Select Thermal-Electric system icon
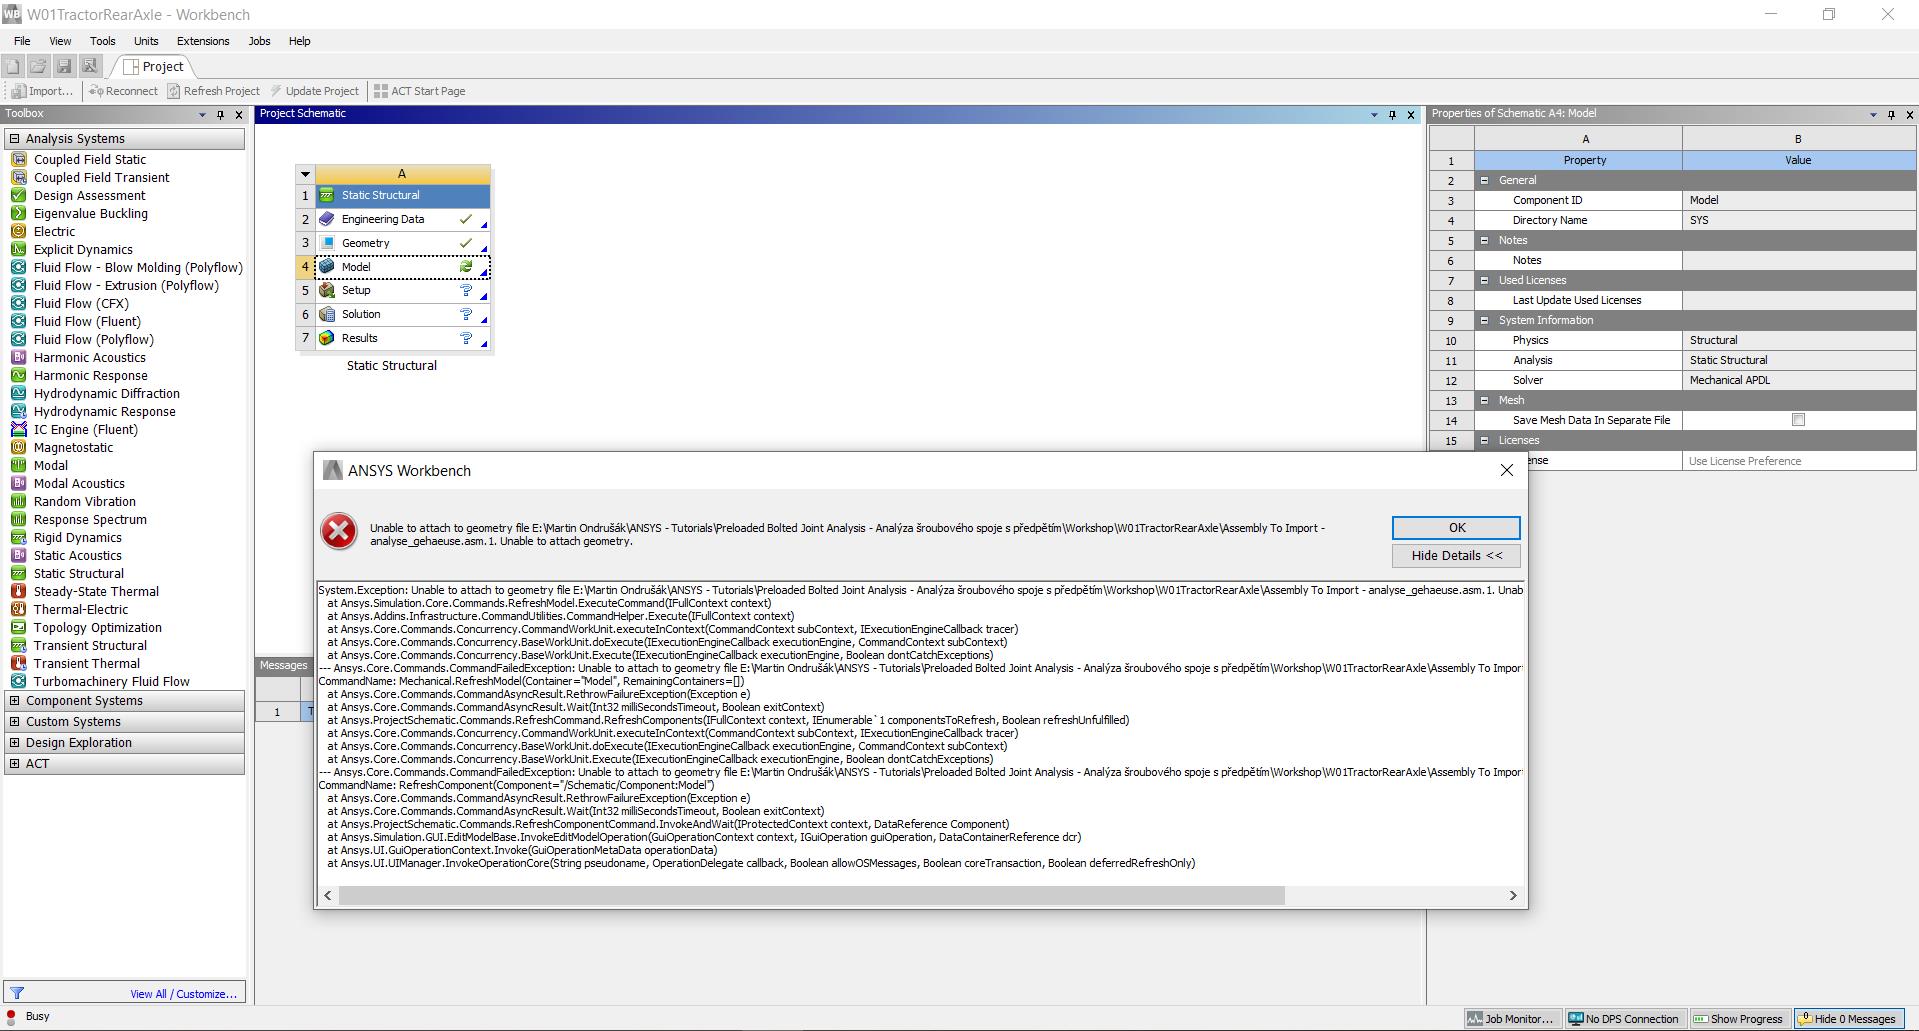Image resolution: width=1919 pixels, height=1031 pixels. point(18,609)
